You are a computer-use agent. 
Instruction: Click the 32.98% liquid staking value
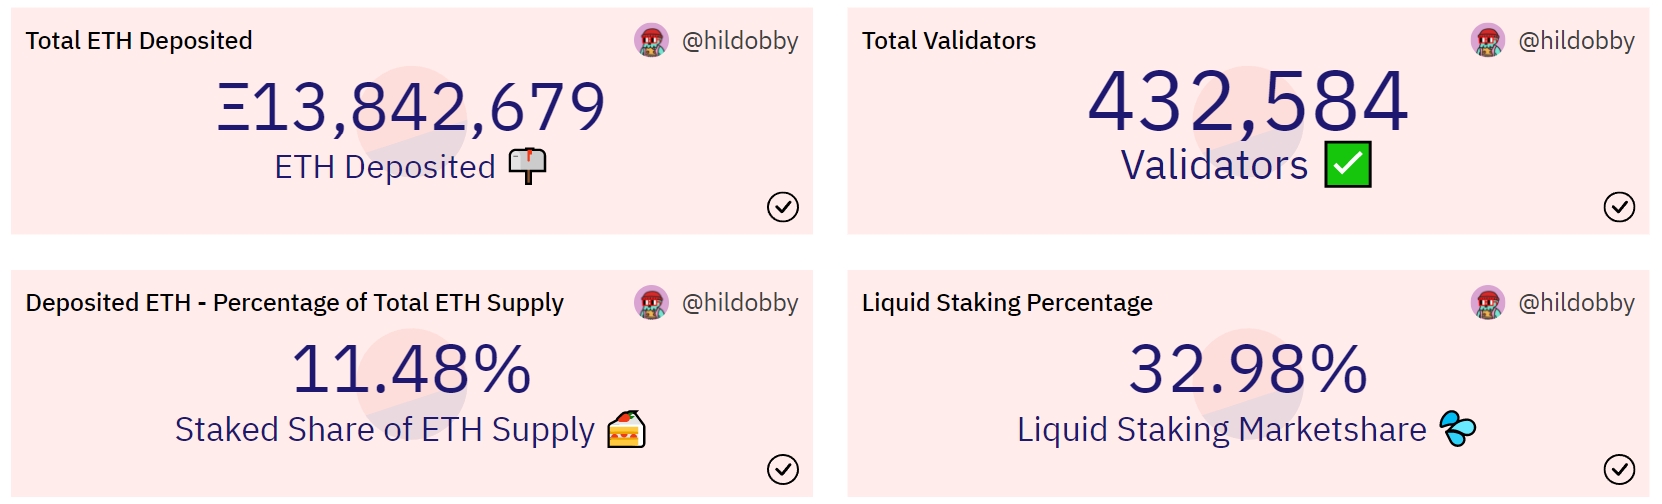(x=1248, y=368)
